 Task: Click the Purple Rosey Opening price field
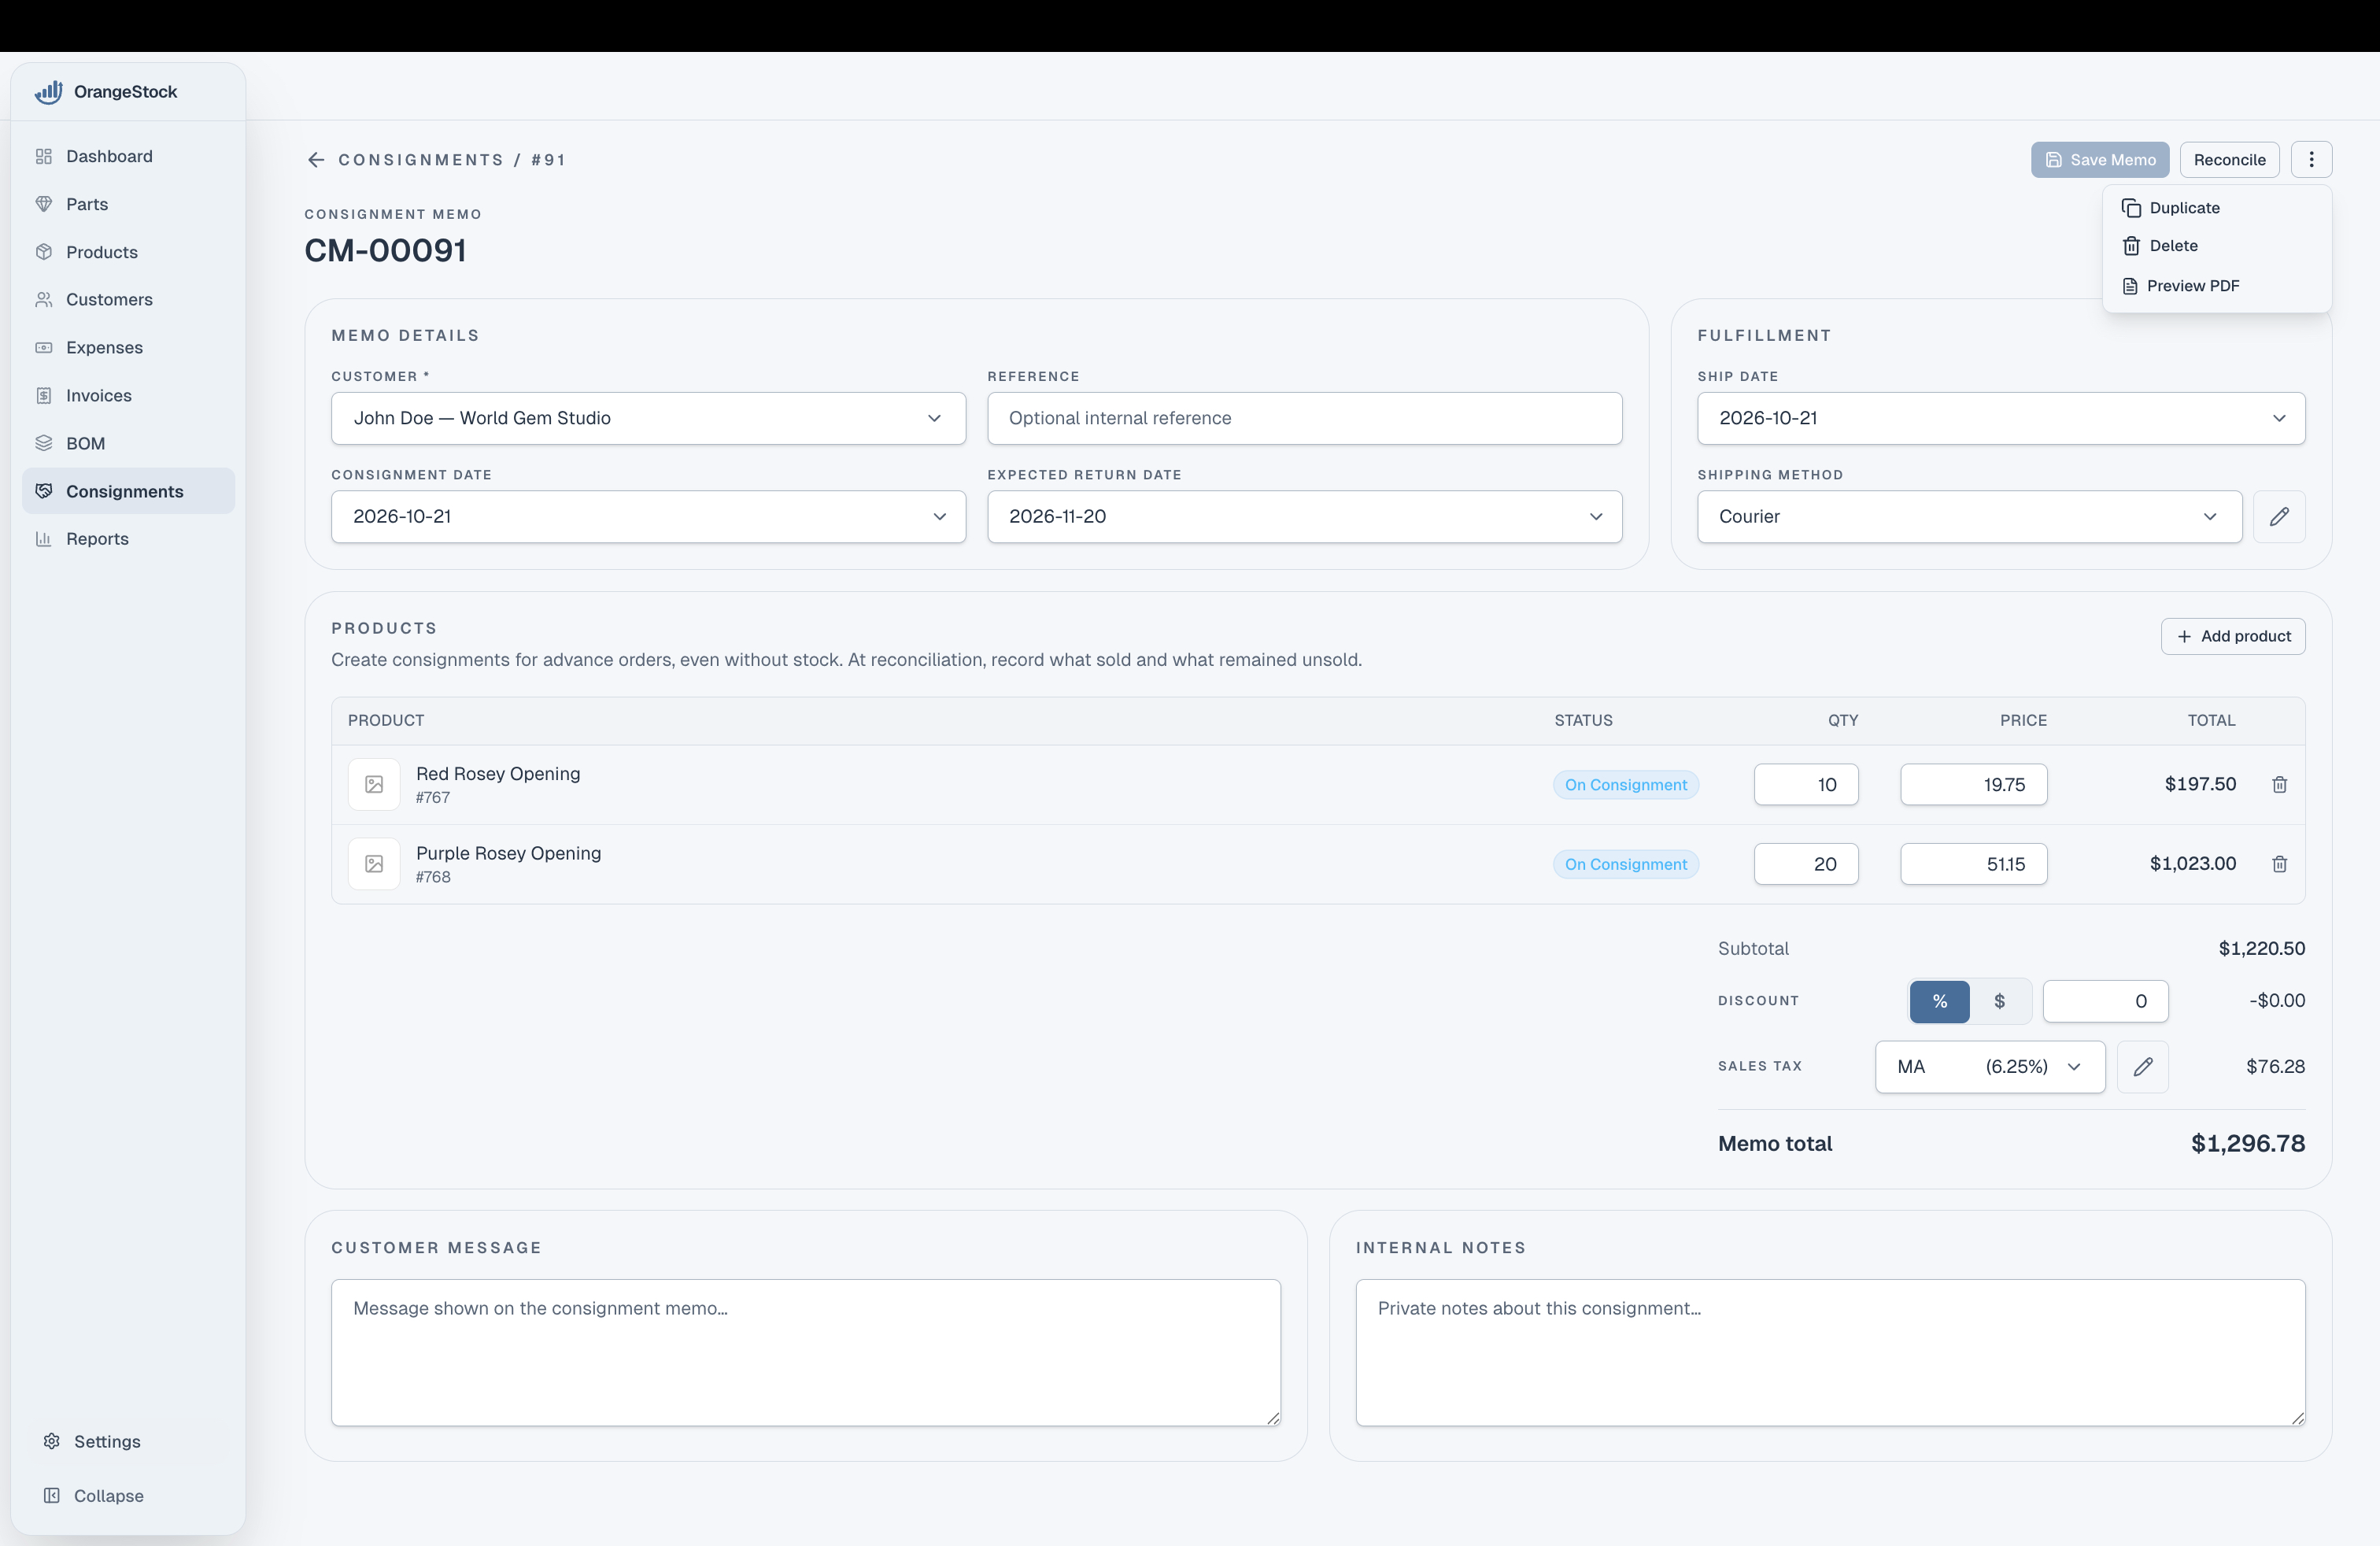(x=1973, y=865)
